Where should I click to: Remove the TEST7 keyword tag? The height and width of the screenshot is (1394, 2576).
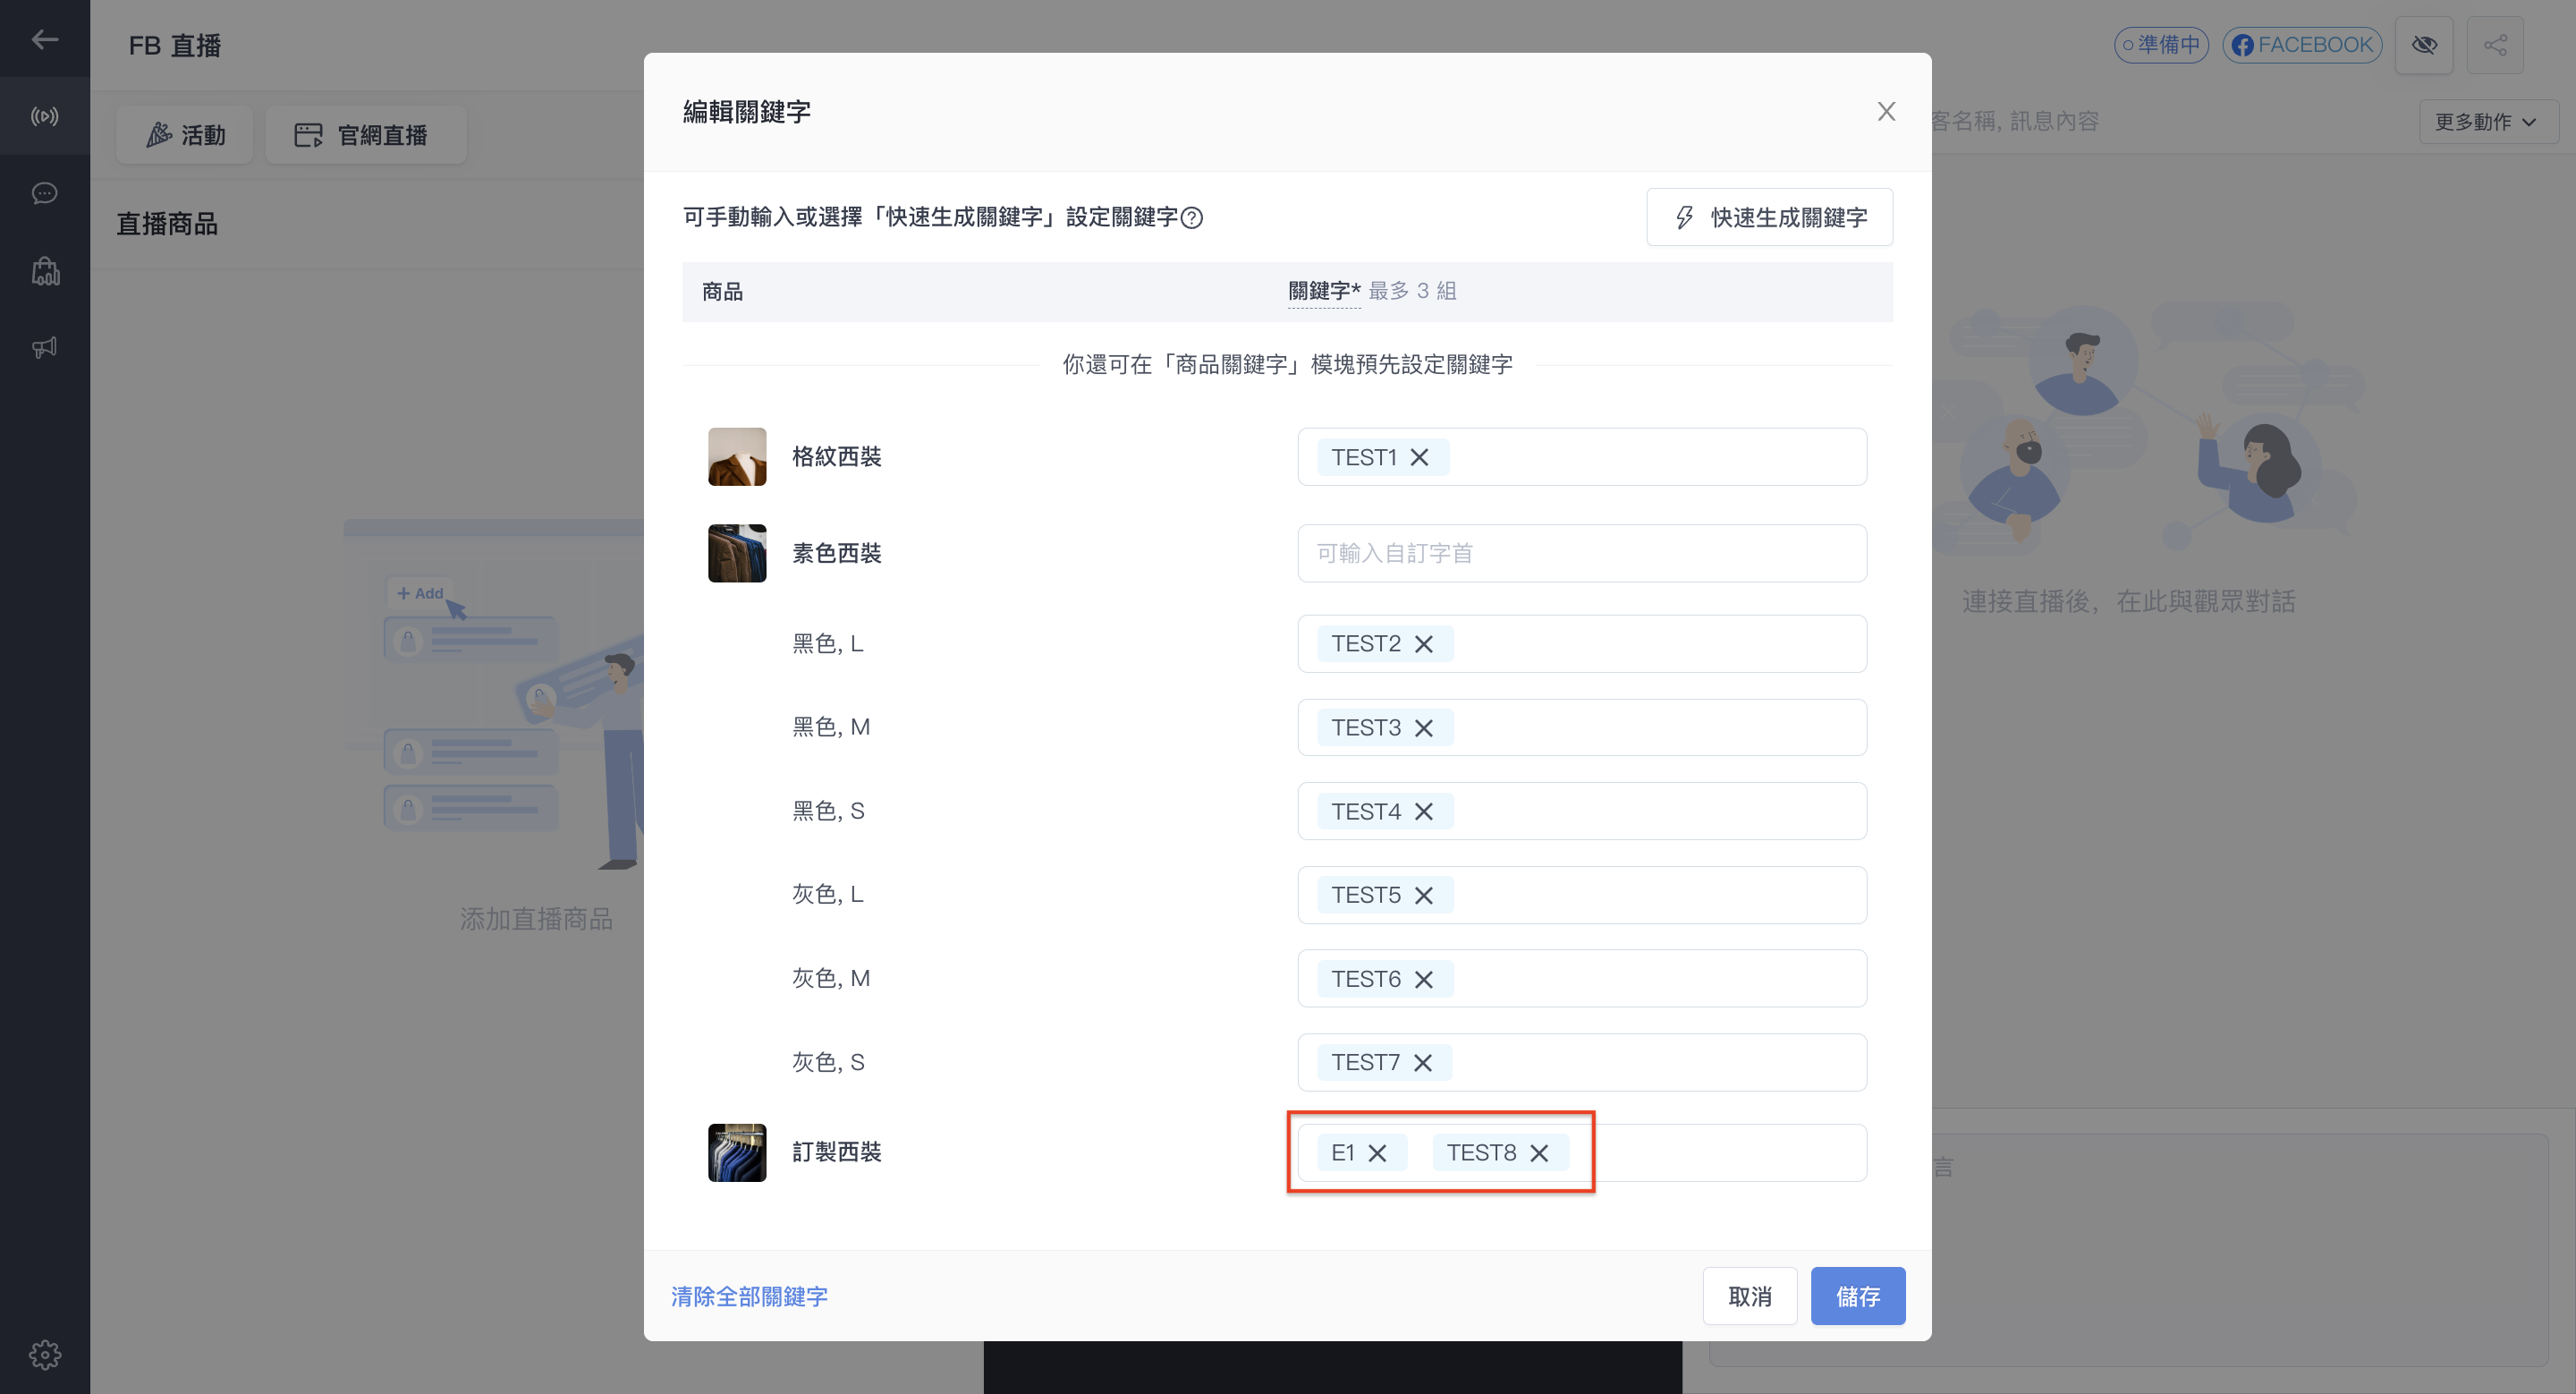click(1423, 1062)
